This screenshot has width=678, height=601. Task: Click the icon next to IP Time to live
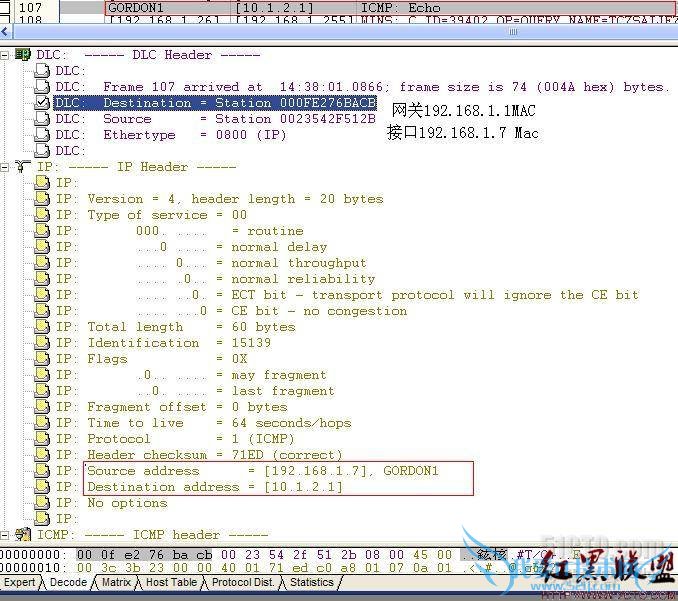tap(41, 423)
